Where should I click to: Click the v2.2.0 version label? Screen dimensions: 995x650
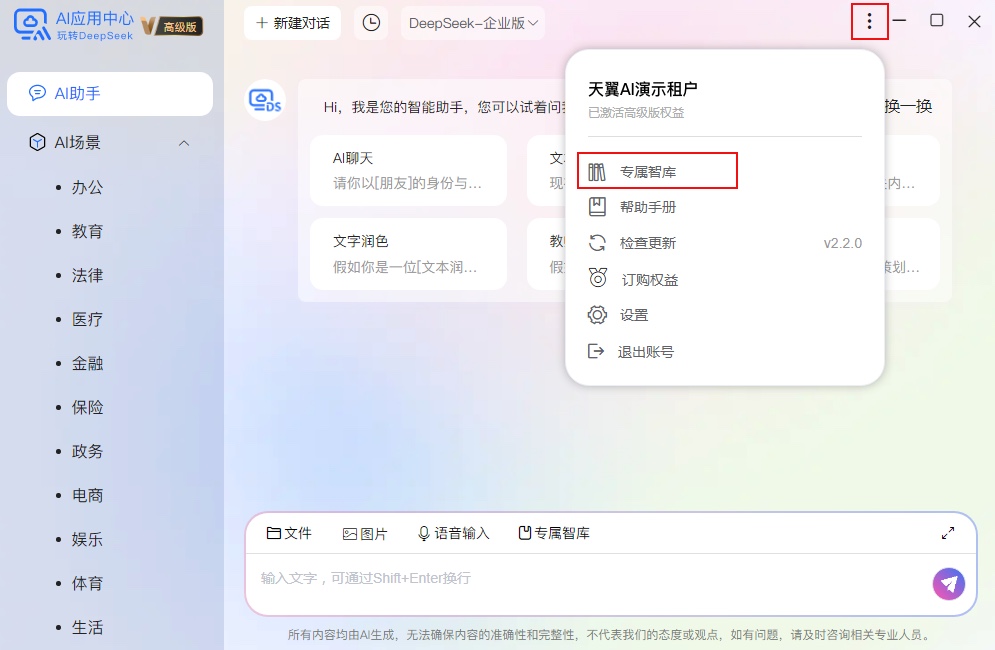coord(843,243)
